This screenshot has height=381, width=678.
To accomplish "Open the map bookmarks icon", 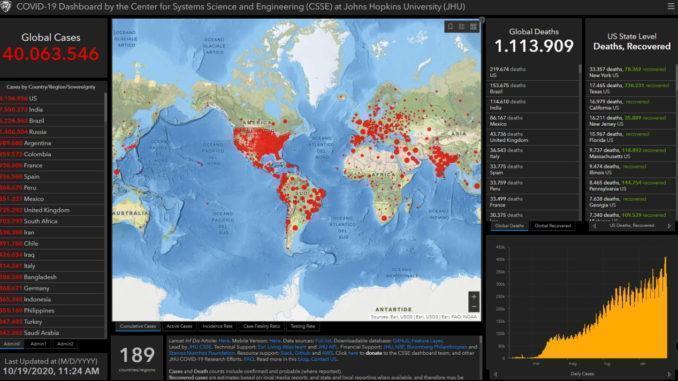I will click(450, 27).
